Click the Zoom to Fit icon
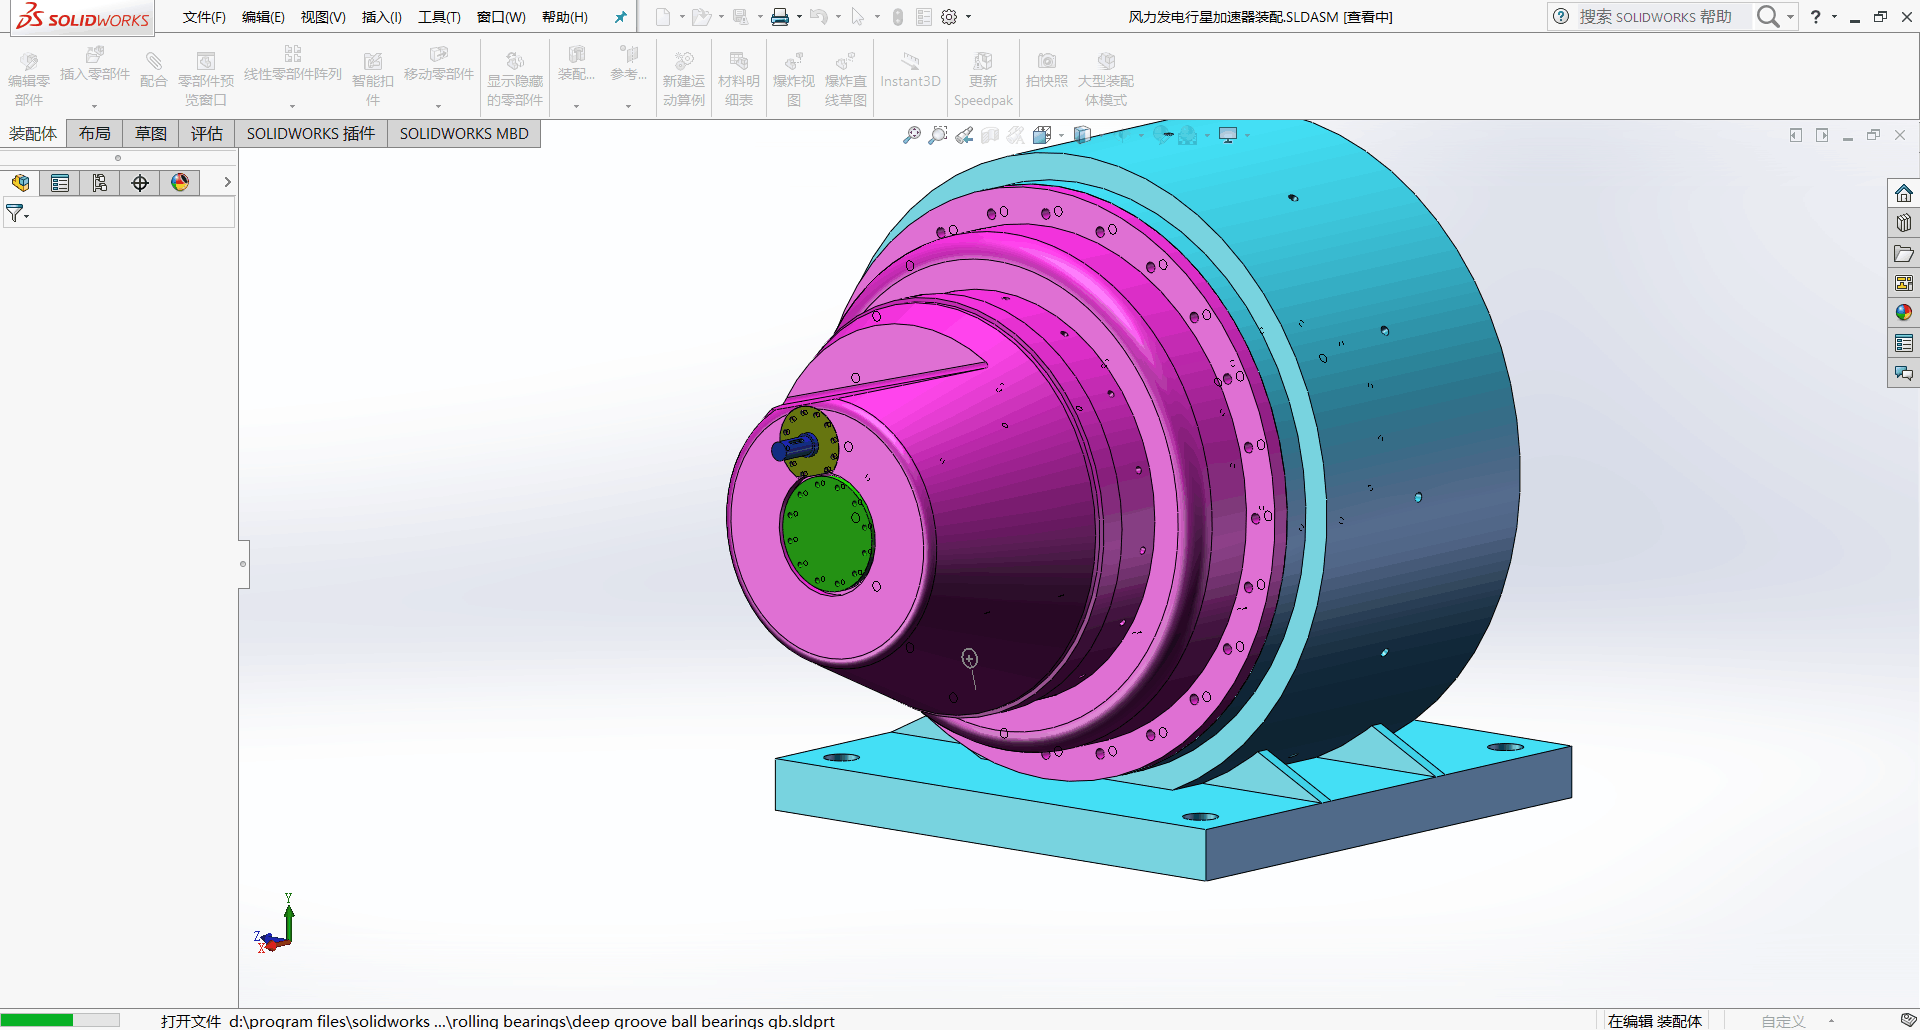Image resolution: width=1920 pixels, height=1030 pixels. pyautogui.click(x=911, y=135)
